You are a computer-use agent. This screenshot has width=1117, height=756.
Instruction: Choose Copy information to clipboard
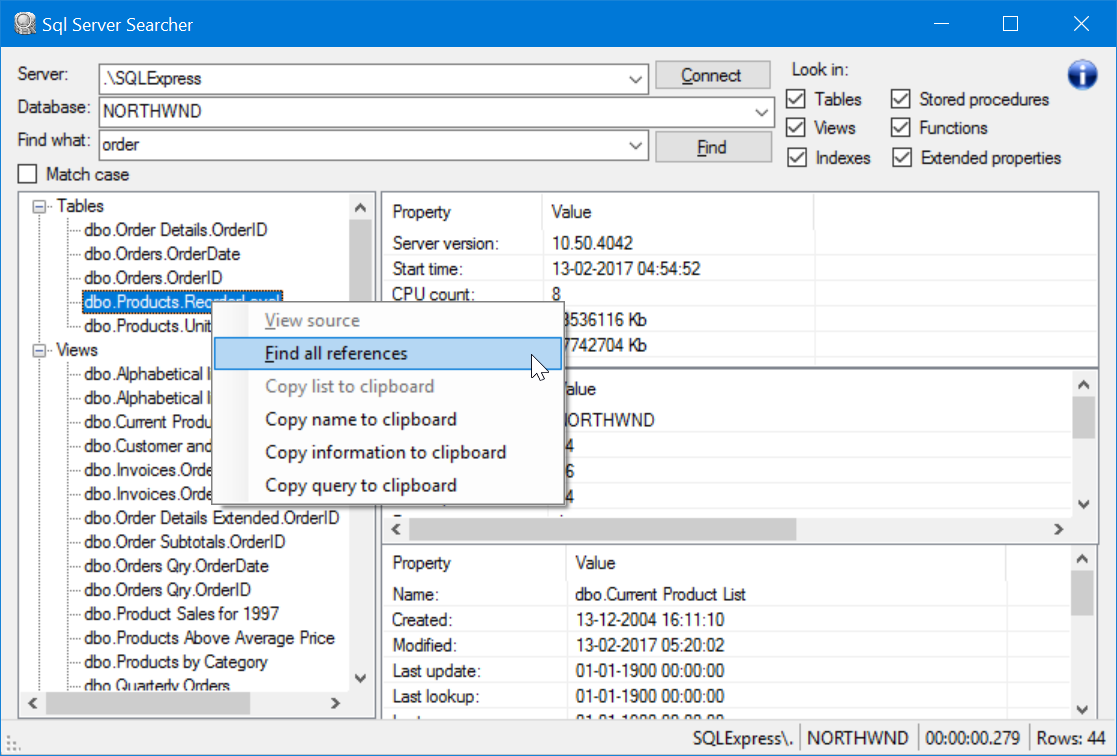[x=387, y=452]
